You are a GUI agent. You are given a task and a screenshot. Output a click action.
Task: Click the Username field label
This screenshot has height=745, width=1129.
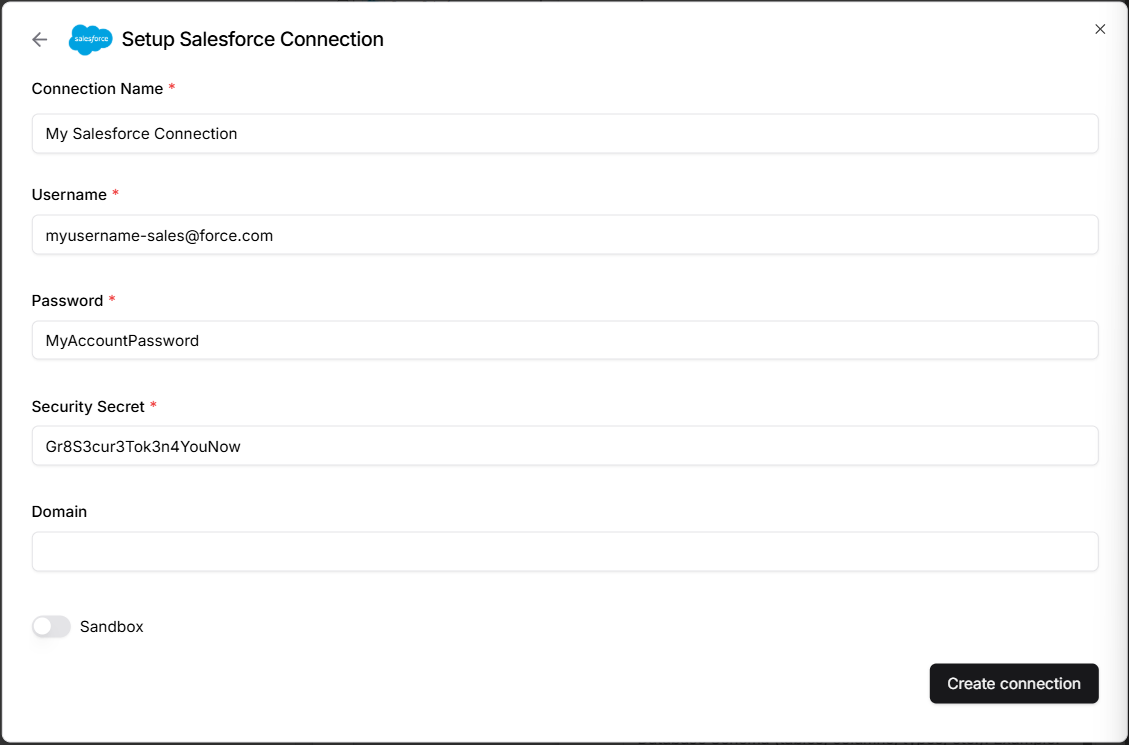pyautogui.click(x=69, y=195)
